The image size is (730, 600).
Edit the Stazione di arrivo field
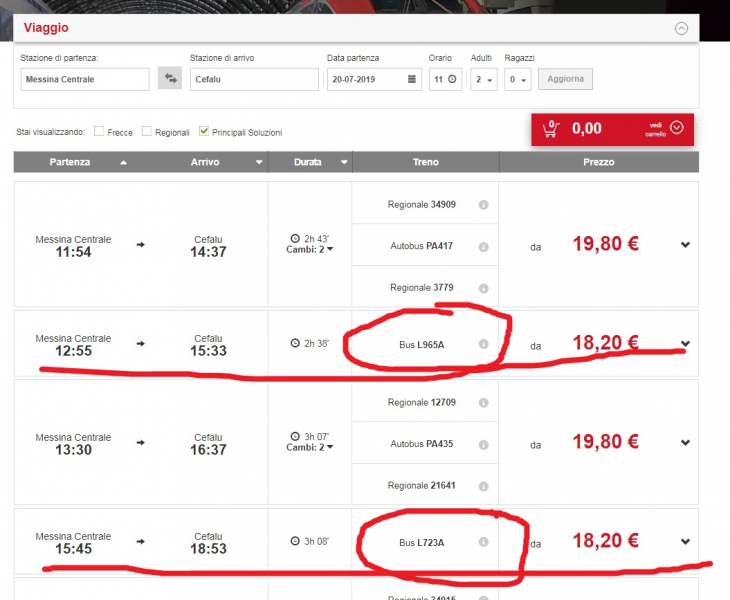[x=254, y=79]
